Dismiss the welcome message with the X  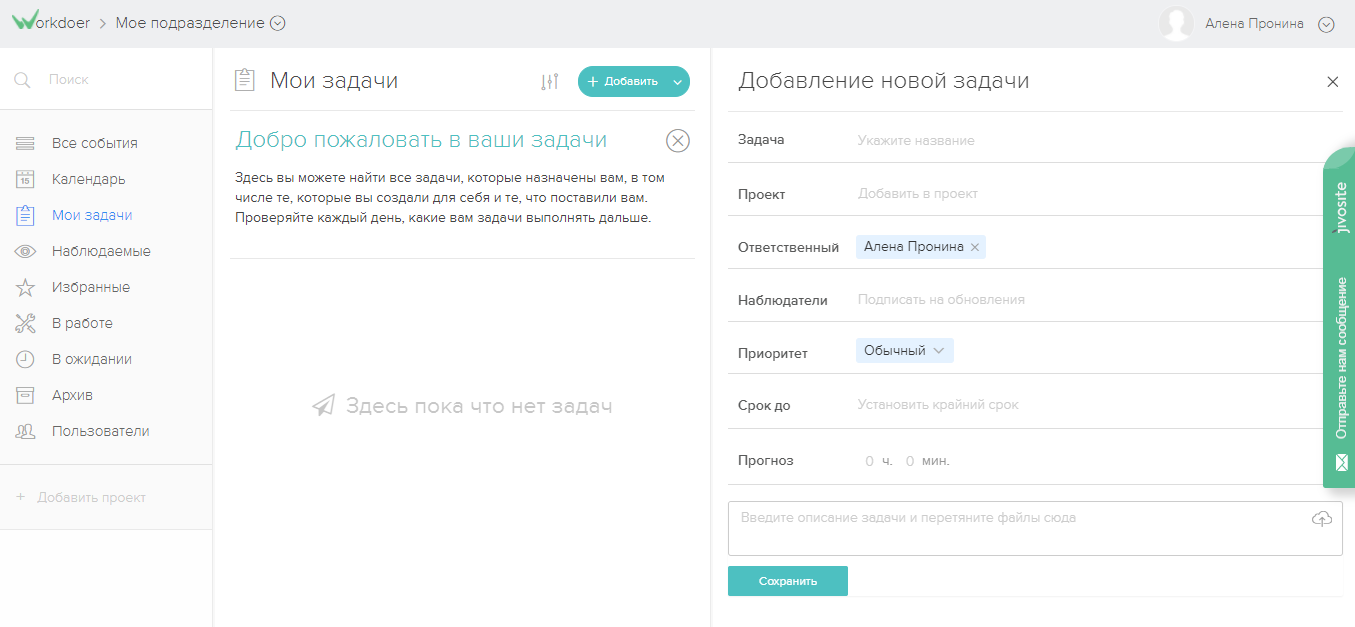(677, 140)
